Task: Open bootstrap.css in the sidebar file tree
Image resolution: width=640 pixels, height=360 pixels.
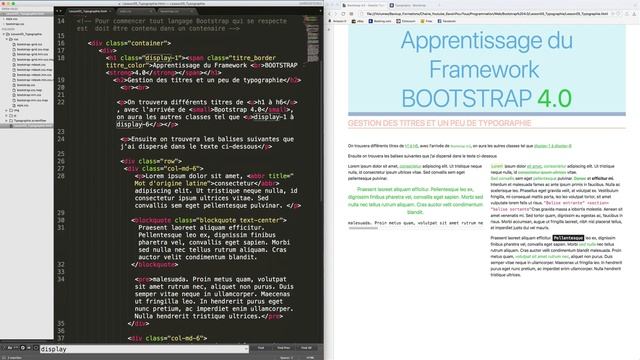Action: [x=25, y=85]
